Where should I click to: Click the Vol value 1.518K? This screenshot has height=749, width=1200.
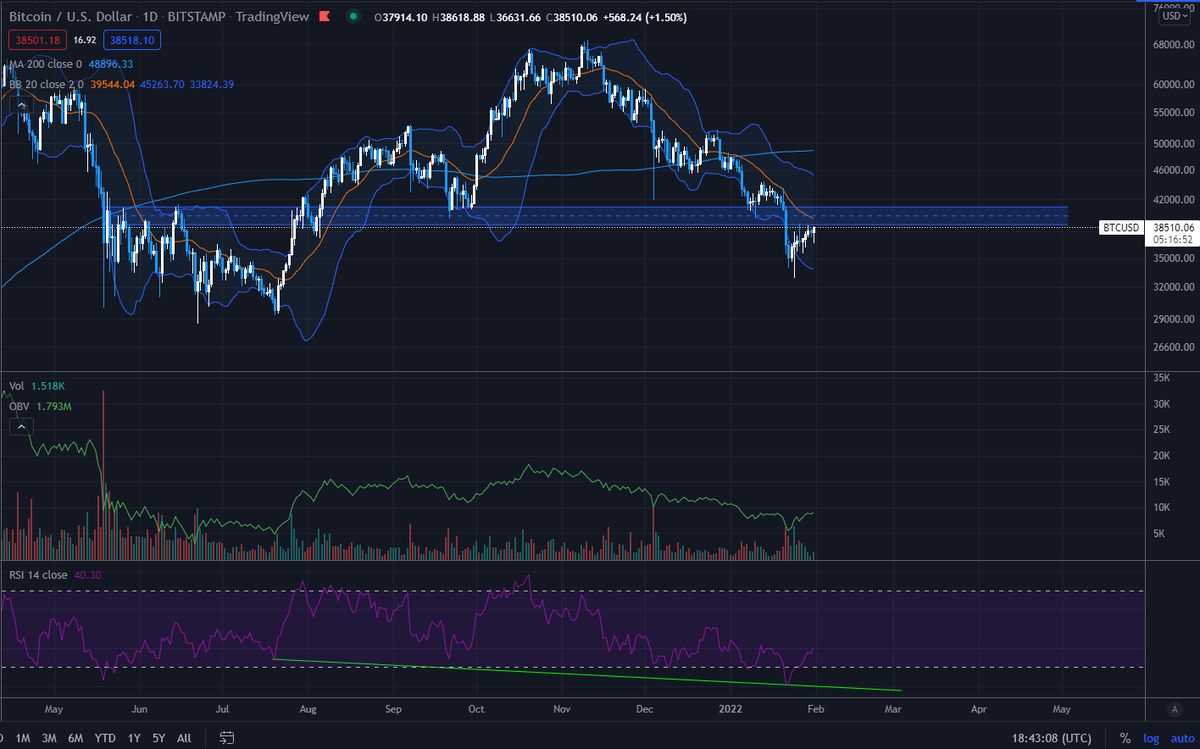pyautogui.click(x=46, y=385)
